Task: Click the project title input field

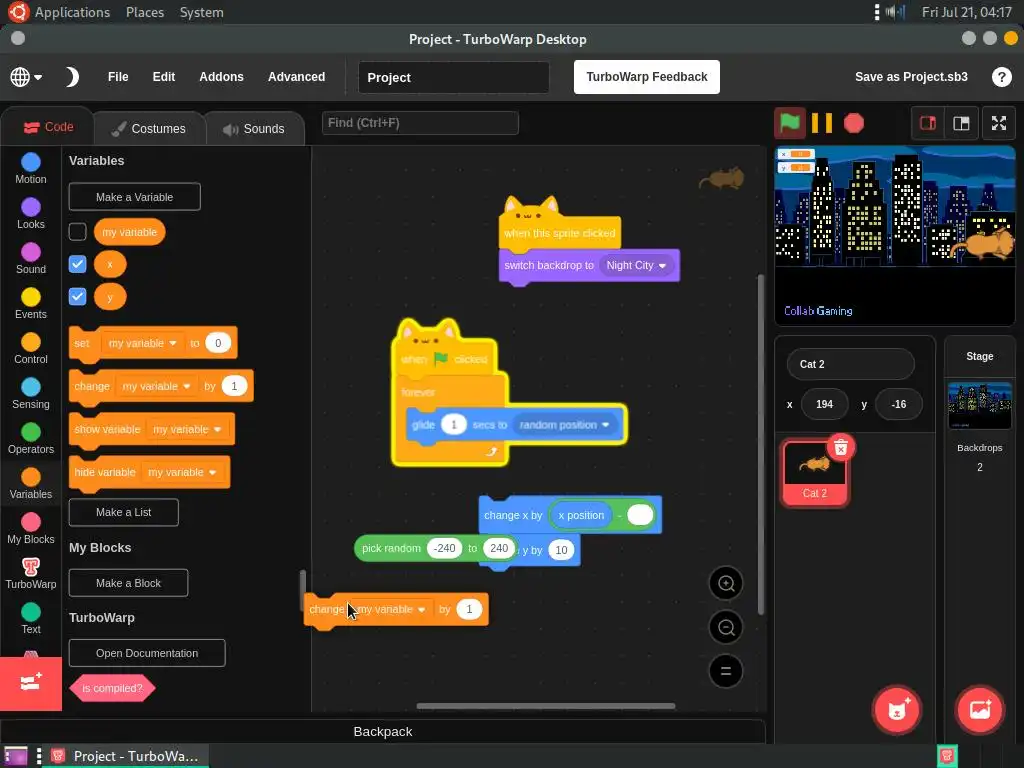Action: pos(453,77)
